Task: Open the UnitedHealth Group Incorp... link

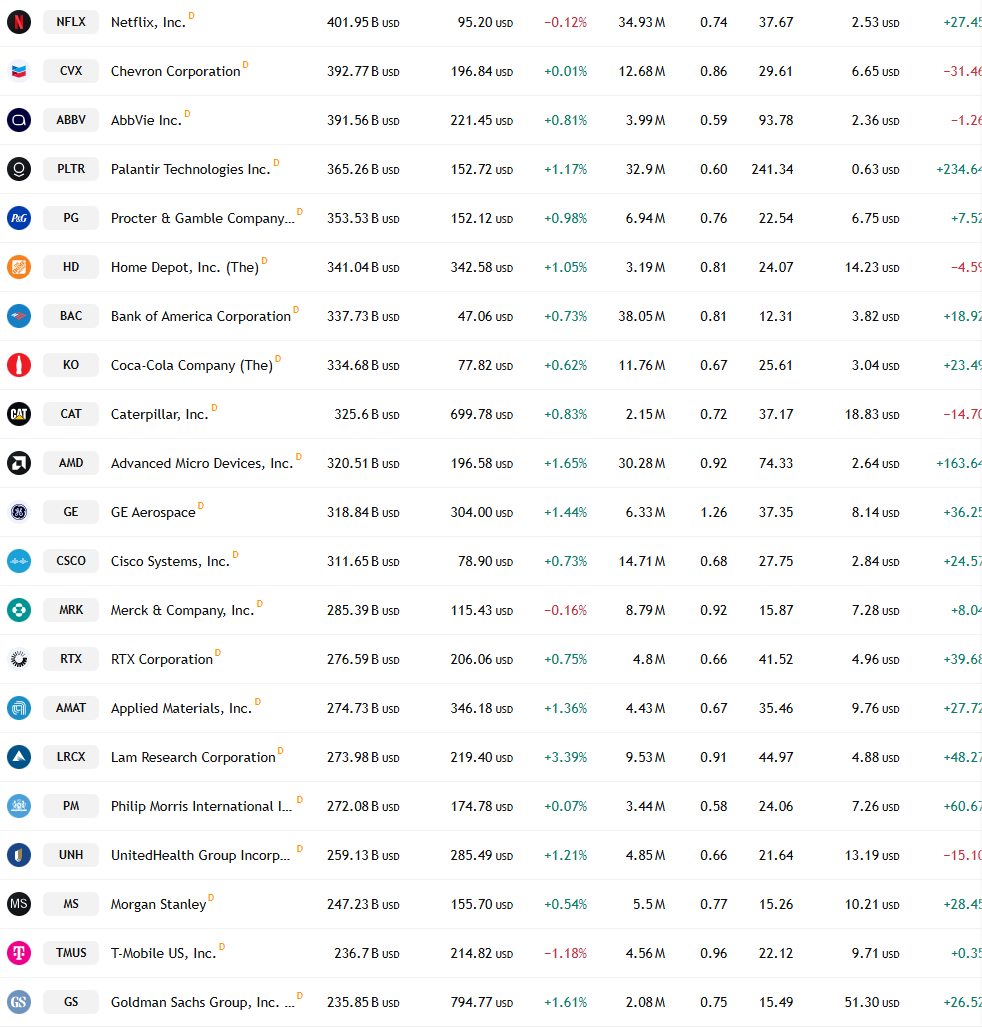Action: click(200, 856)
